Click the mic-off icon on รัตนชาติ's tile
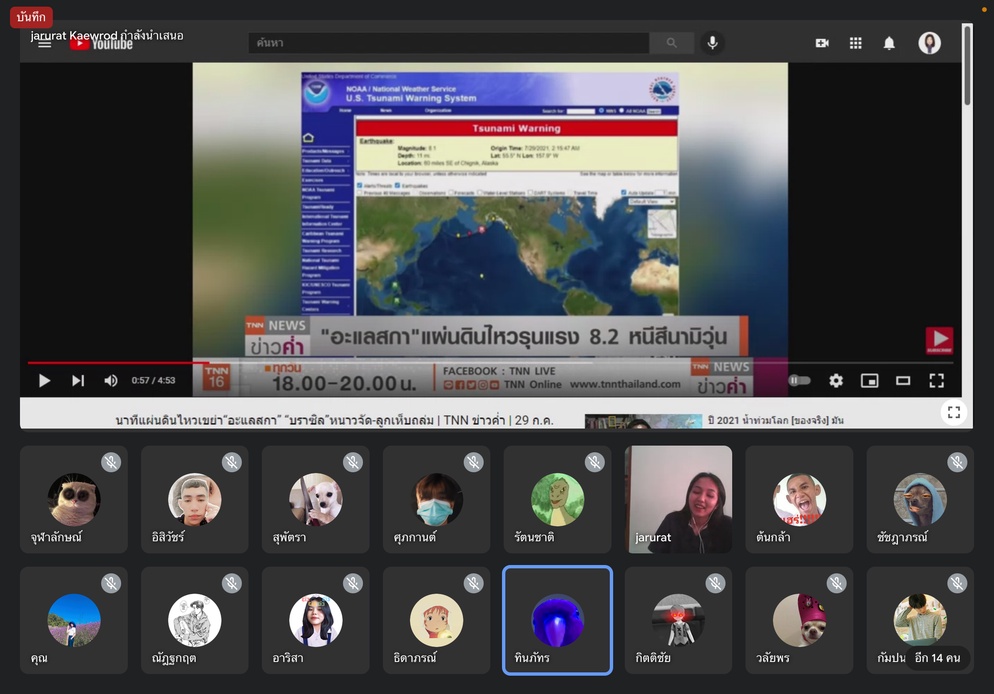The image size is (994, 694). (595, 462)
